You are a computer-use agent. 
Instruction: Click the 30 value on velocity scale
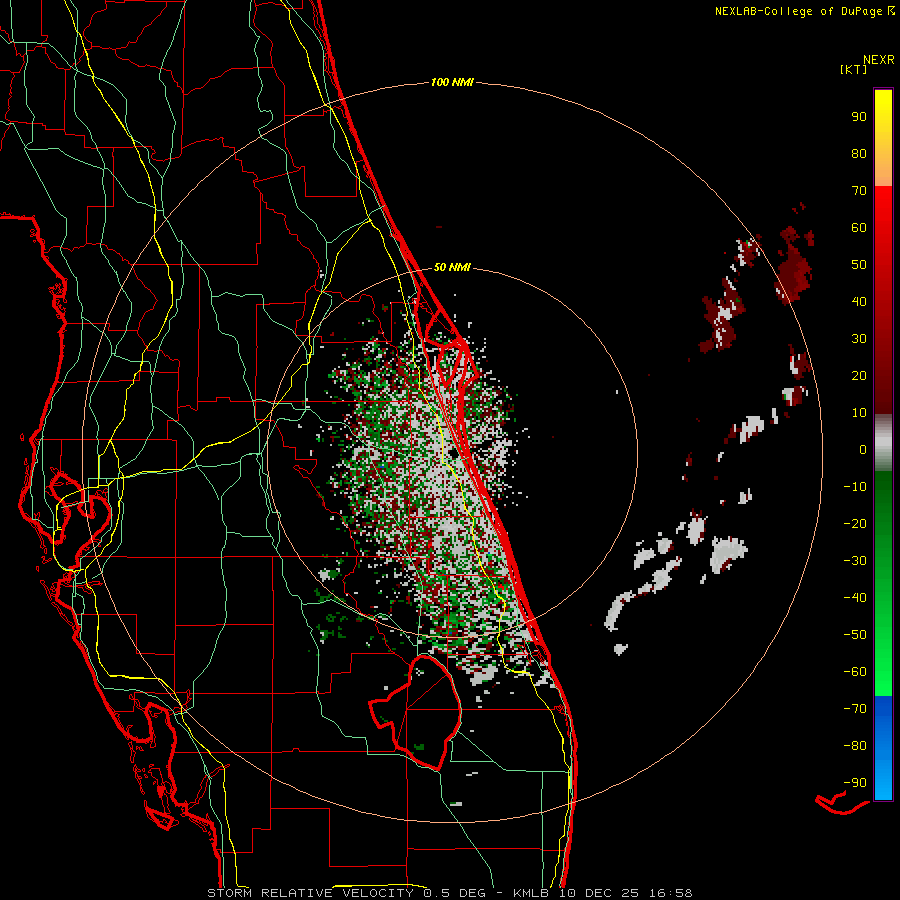[x=859, y=339]
